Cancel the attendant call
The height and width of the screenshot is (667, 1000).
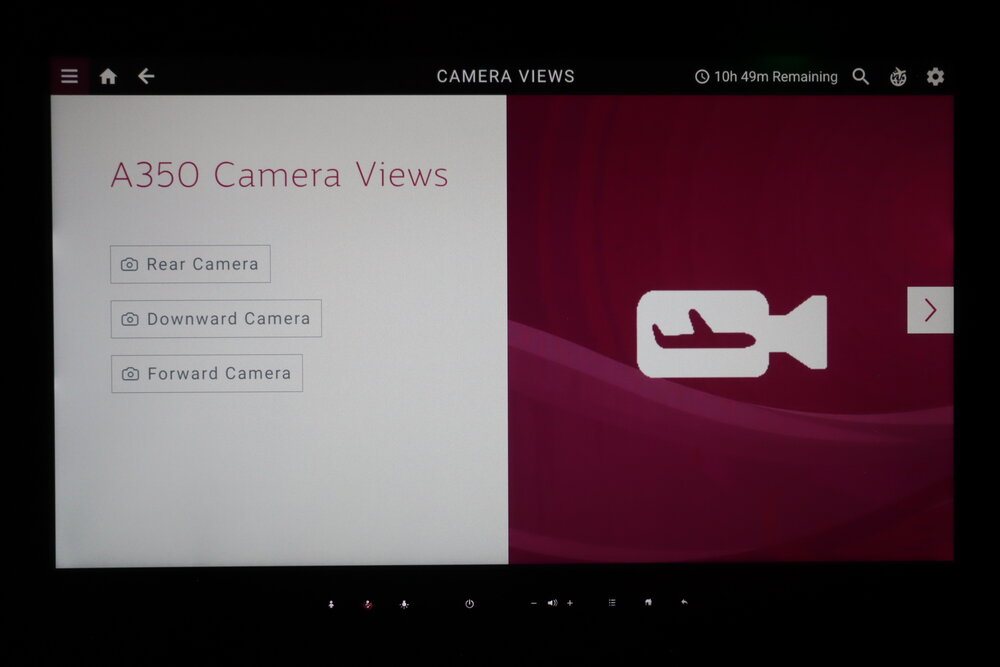pos(368,603)
